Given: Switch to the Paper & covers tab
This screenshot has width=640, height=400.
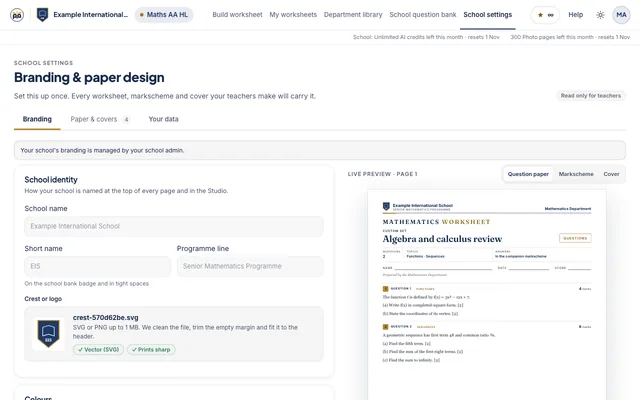Looking at the screenshot, I should 100,119.
